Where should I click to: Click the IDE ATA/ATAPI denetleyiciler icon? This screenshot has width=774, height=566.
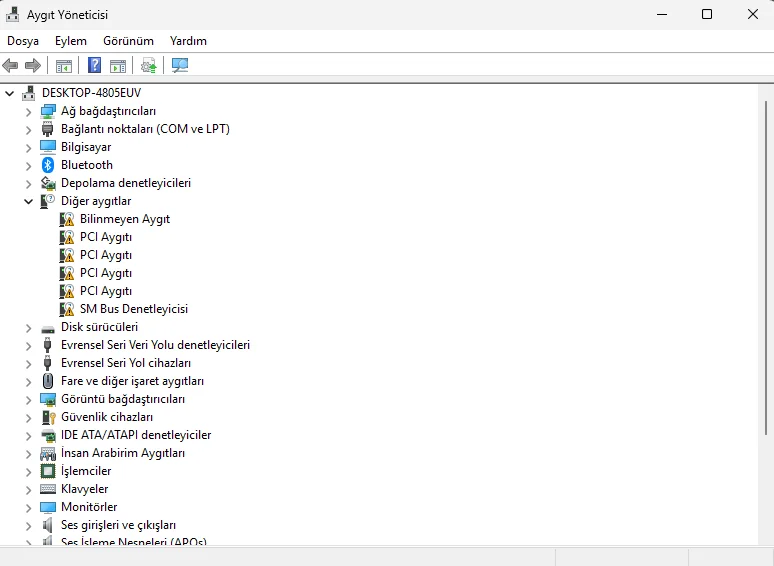coord(48,435)
